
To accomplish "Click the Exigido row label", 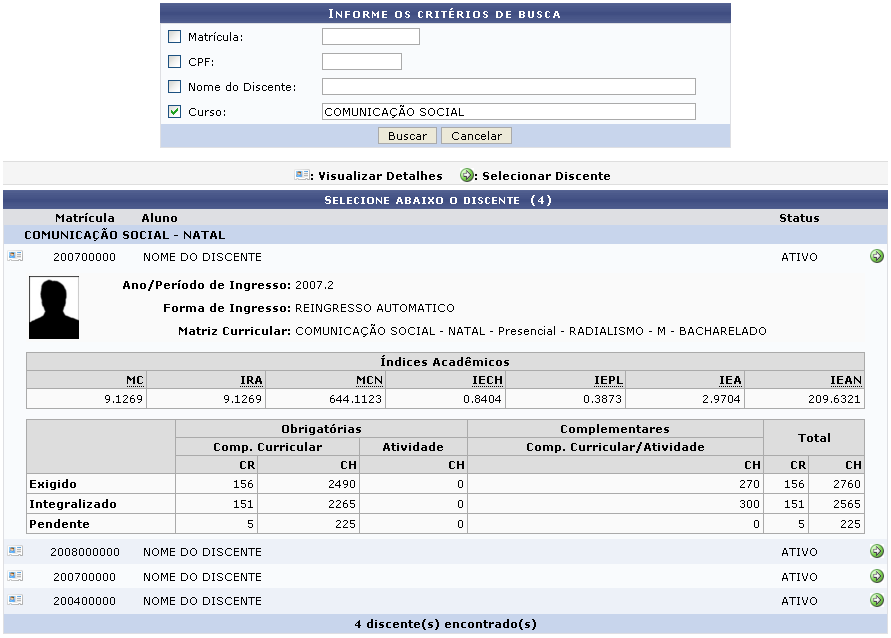I will [53, 484].
